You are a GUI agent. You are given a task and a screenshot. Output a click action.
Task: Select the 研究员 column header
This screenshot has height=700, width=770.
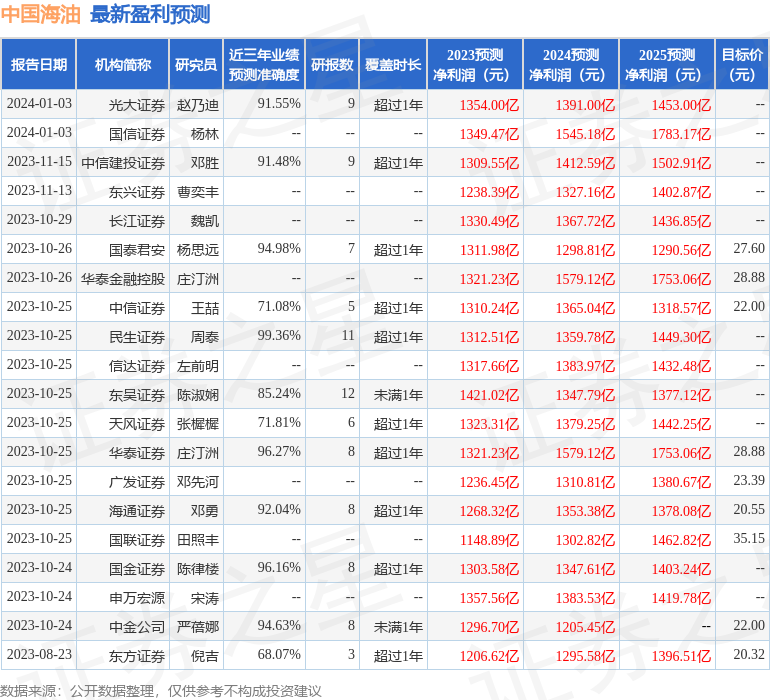pos(196,64)
